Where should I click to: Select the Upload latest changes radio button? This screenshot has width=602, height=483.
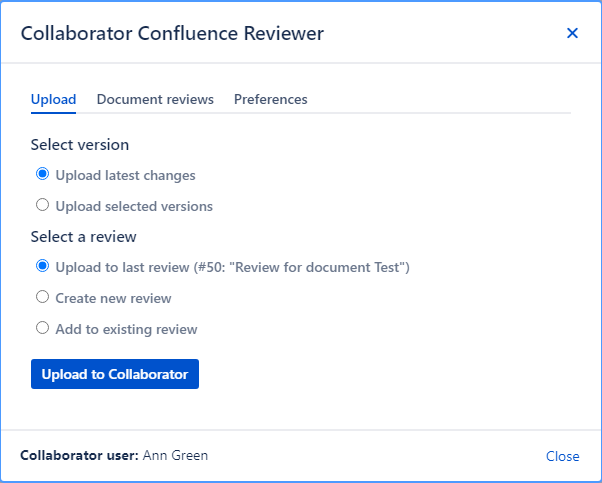coord(42,174)
